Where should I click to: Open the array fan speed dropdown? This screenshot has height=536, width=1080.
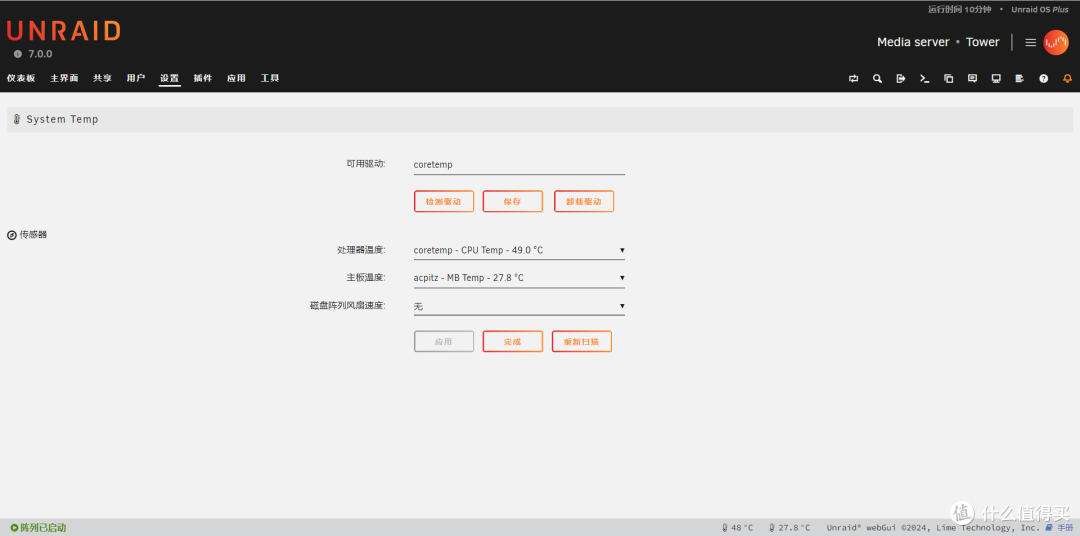tap(519, 306)
